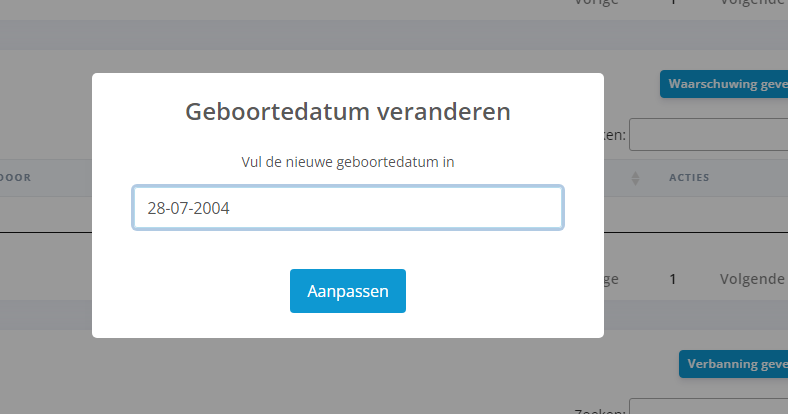Viewport: 788px width, 414px height.
Task: Click the text Vul de nieuwe geboortedatum in
Action: pyautogui.click(x=347, y=161)
